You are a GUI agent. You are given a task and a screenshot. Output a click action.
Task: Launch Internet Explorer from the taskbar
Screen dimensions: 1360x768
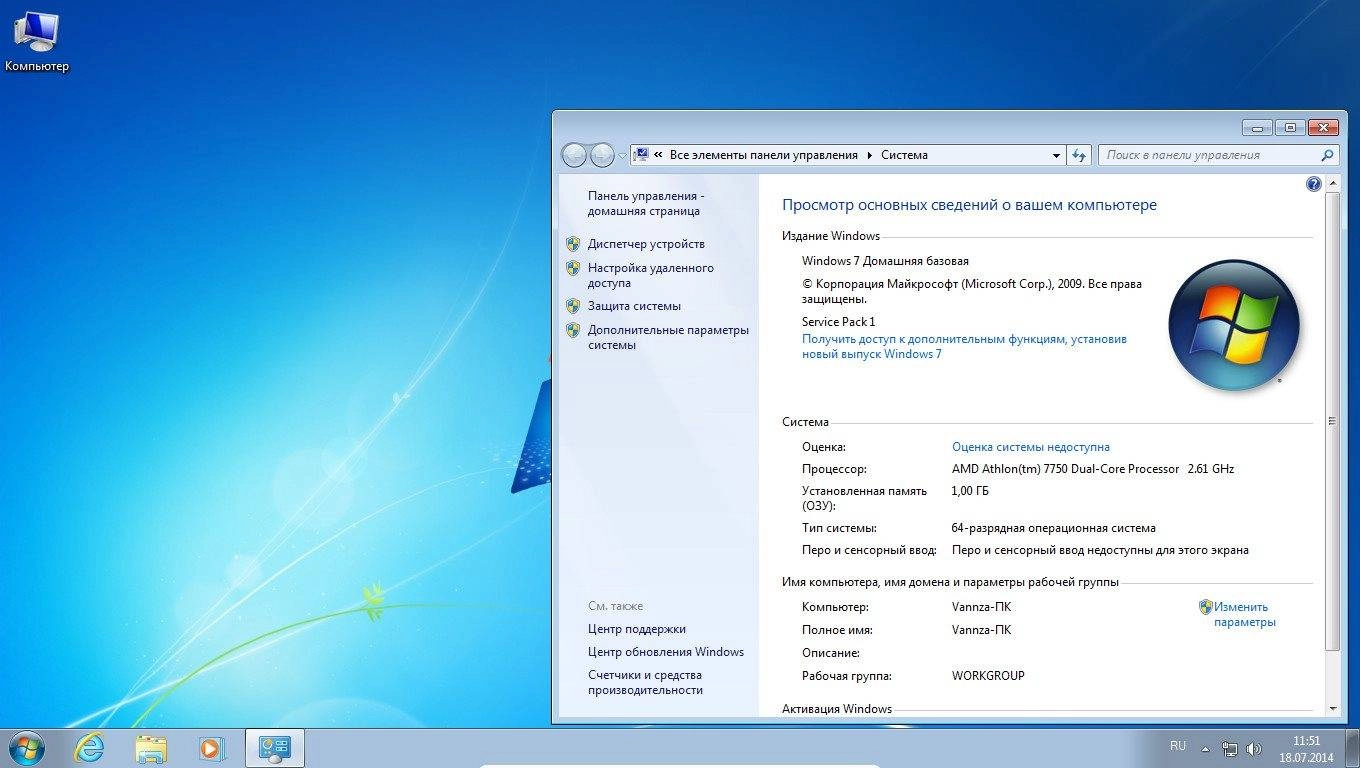[89, 748]
